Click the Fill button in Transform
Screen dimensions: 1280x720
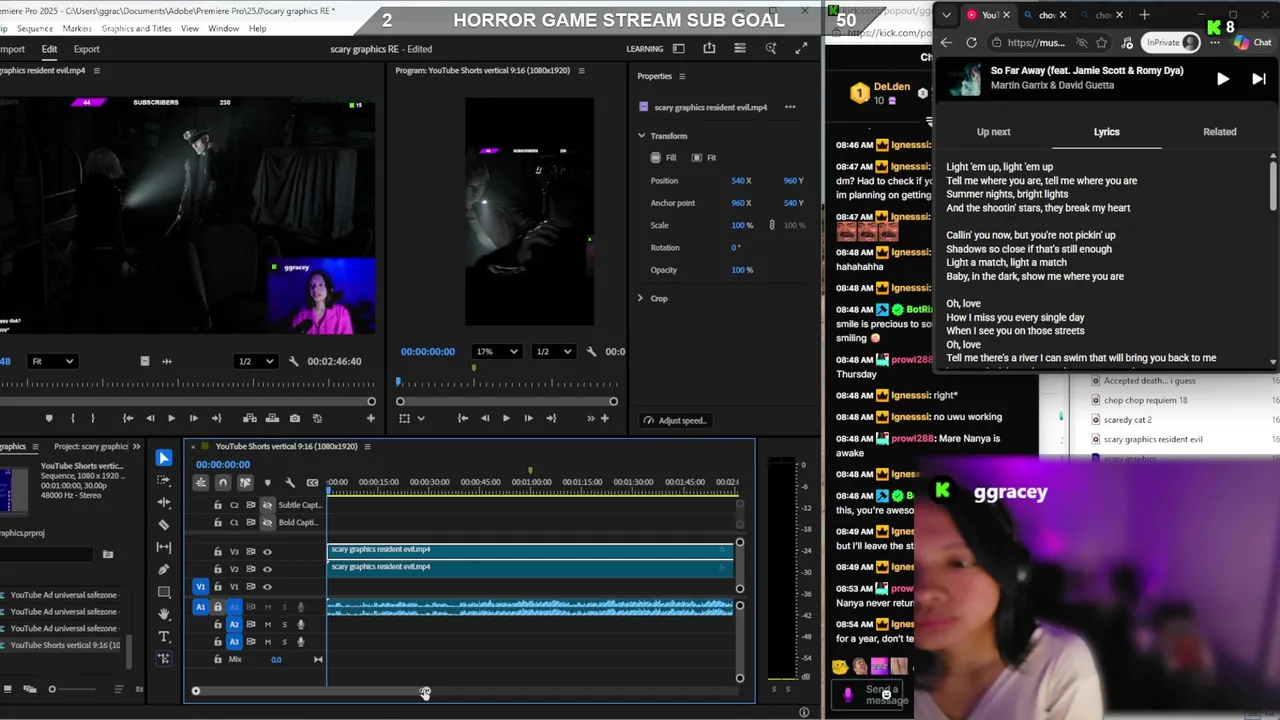[663, 157]
